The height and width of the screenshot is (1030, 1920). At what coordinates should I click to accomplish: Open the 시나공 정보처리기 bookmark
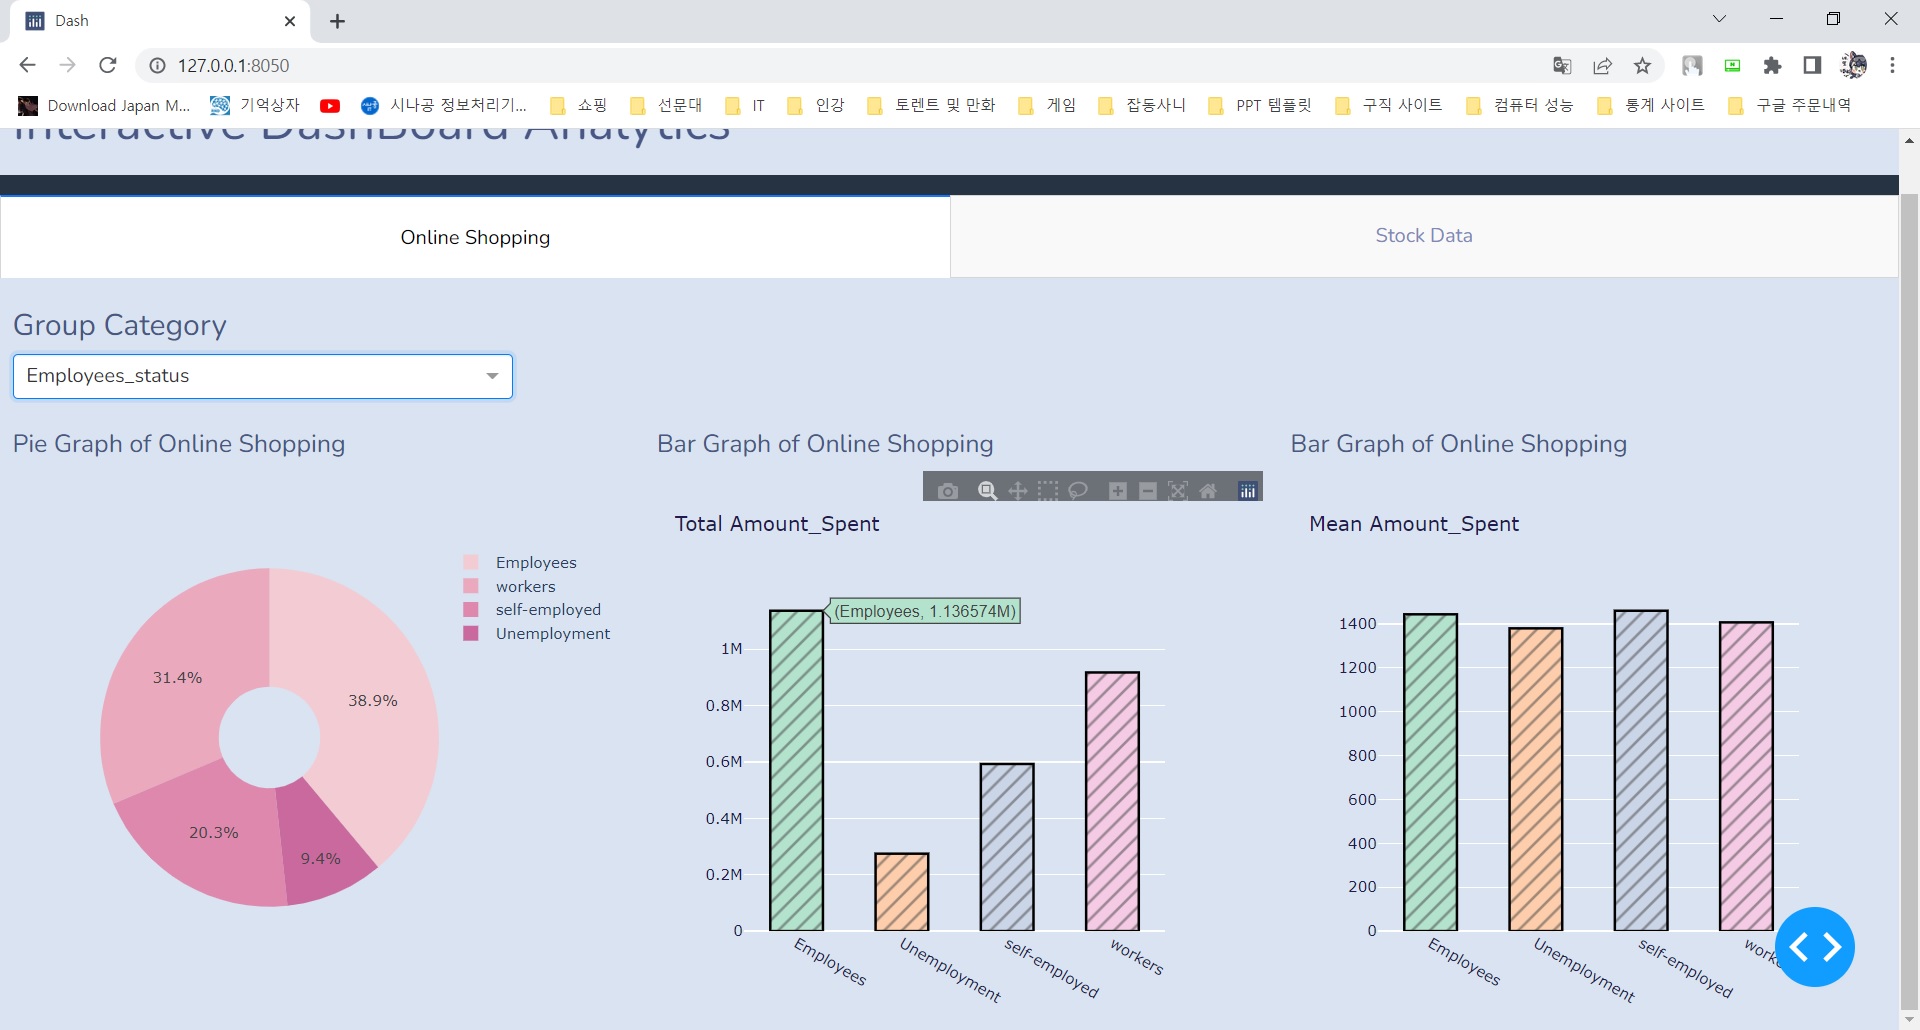[x=443, y=106]
